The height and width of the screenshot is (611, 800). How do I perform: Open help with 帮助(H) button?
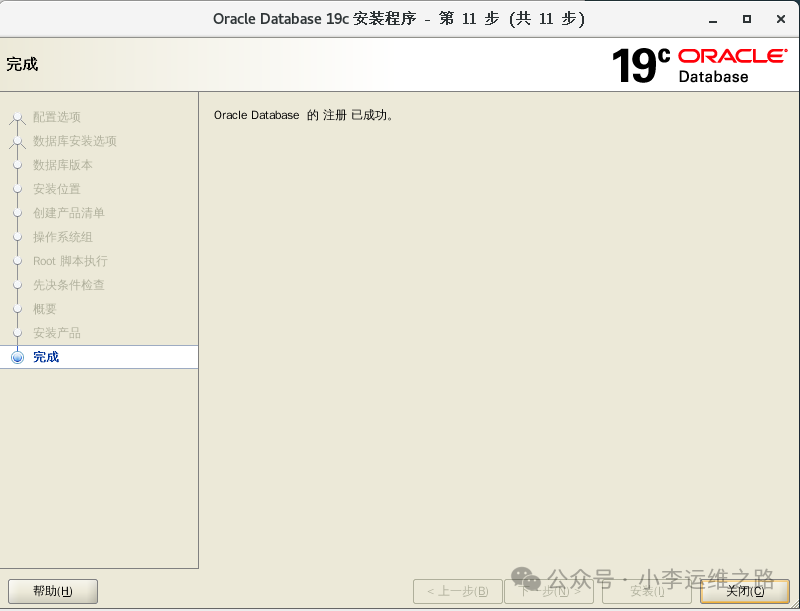coord(53,591)
